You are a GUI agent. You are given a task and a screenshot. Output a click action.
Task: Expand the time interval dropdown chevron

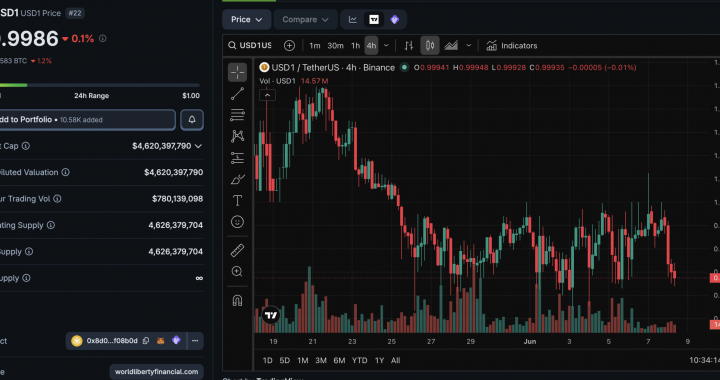[x=386, y=45]
